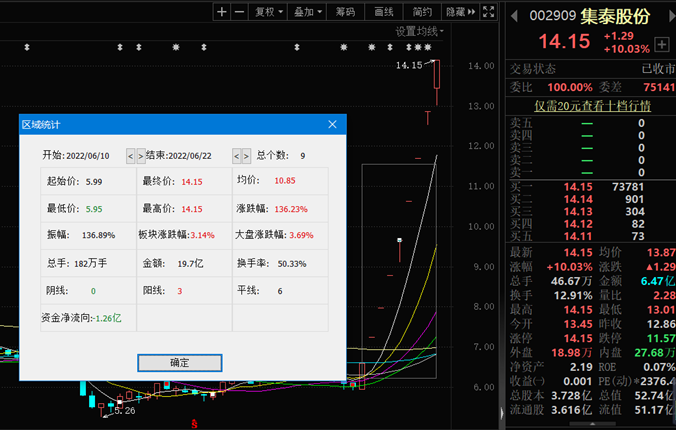Viewport: 676px width, 430px height.
Task: Move start date one day earlier
Action: (x=130, y=156)
